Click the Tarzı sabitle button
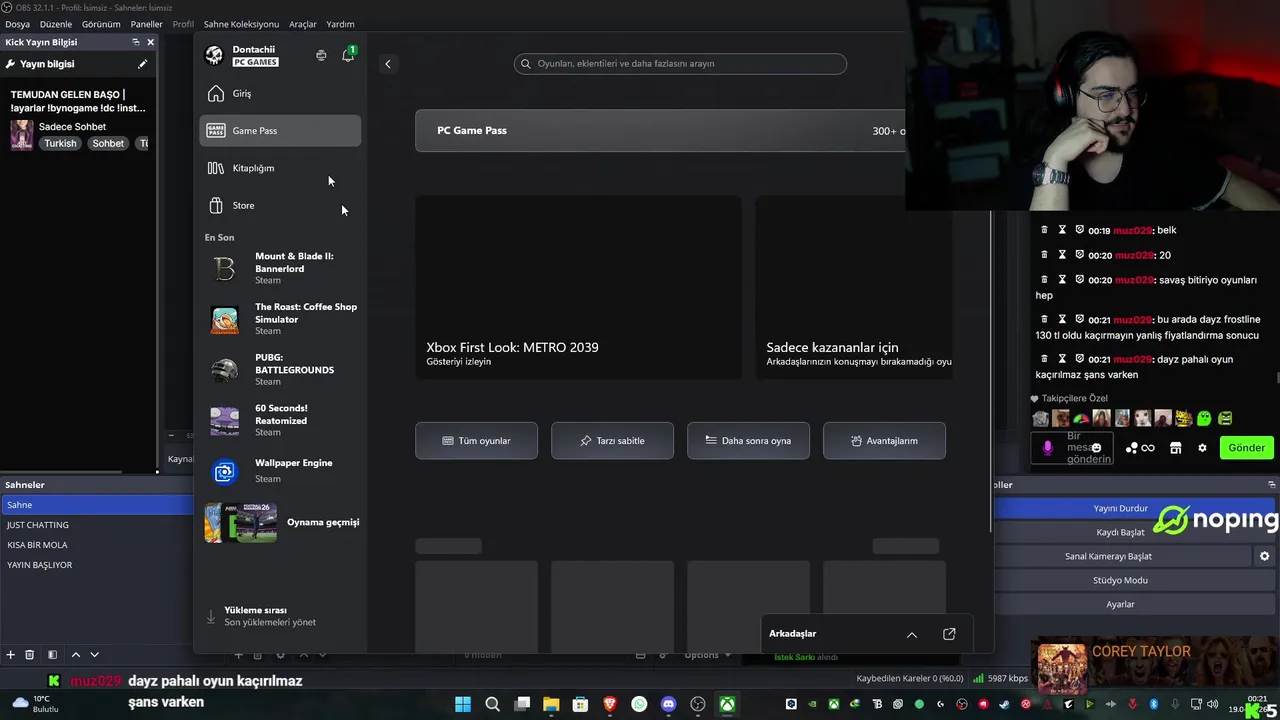1280x720 pixels. tap(612, 441)
